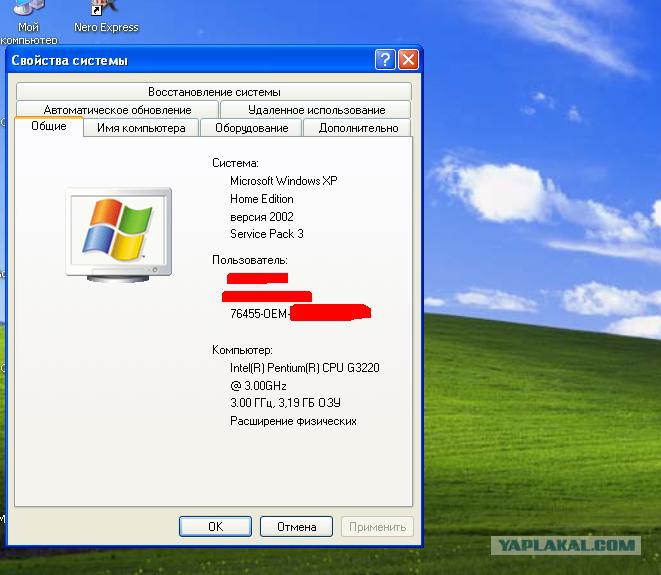Click the 3,19 ГБ ОЗУ memory text
Image resolution: width=661 pixels, height=575 pixels.
(x=309, y=403)
